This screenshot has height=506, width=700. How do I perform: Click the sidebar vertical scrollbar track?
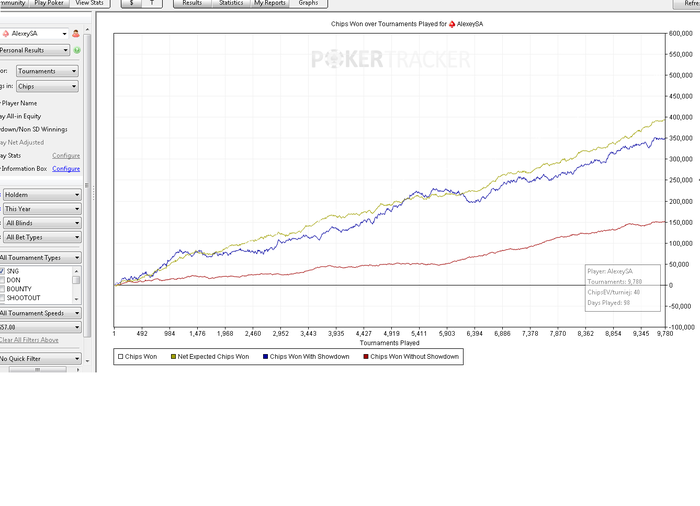point(87,197)
